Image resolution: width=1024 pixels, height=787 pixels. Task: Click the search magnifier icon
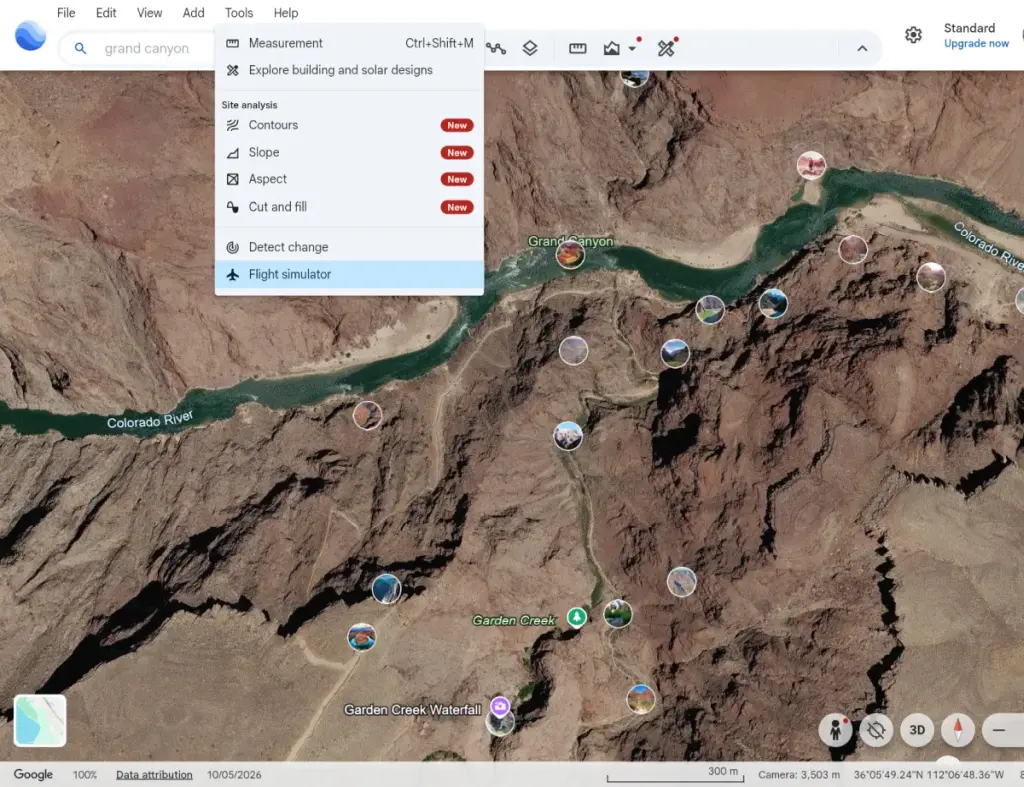[80, 48]
